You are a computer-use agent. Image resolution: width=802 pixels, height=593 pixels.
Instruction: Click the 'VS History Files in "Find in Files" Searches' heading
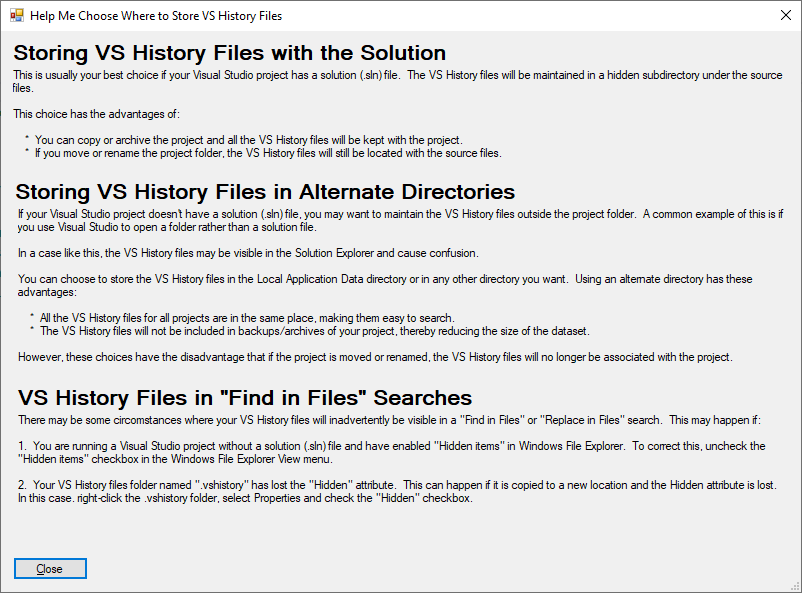pos(245,398)
